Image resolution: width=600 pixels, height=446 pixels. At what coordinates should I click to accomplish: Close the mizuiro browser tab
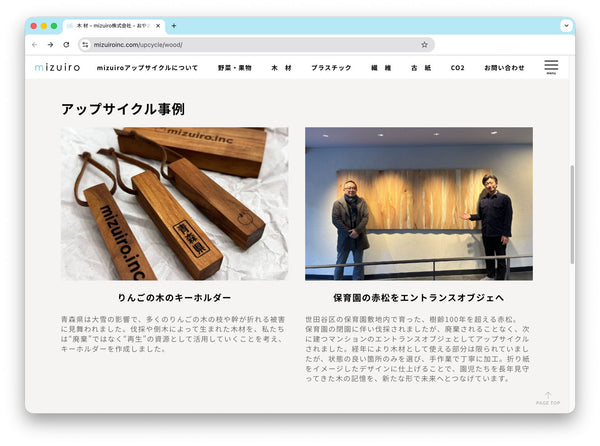158,26
